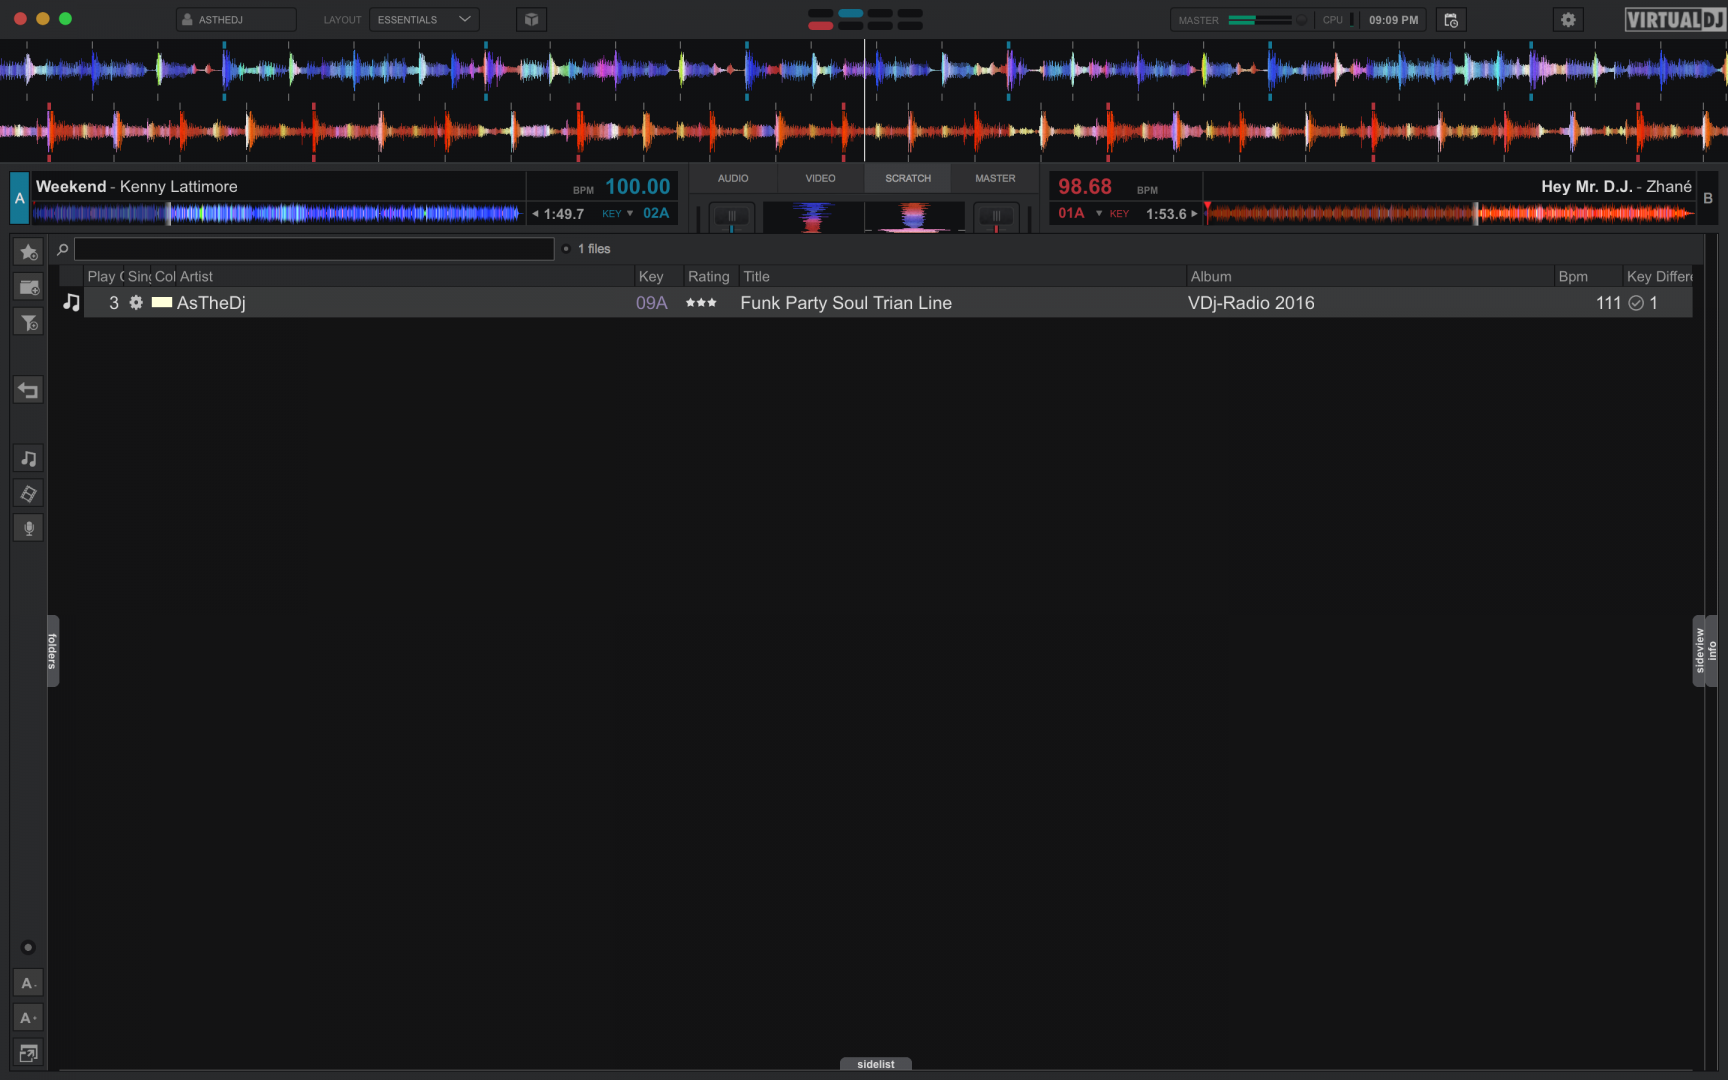The width and height of the screenshot is (1728, 1080).
Task: Sort by the Play Count column header
Action: tap(105, 276)
